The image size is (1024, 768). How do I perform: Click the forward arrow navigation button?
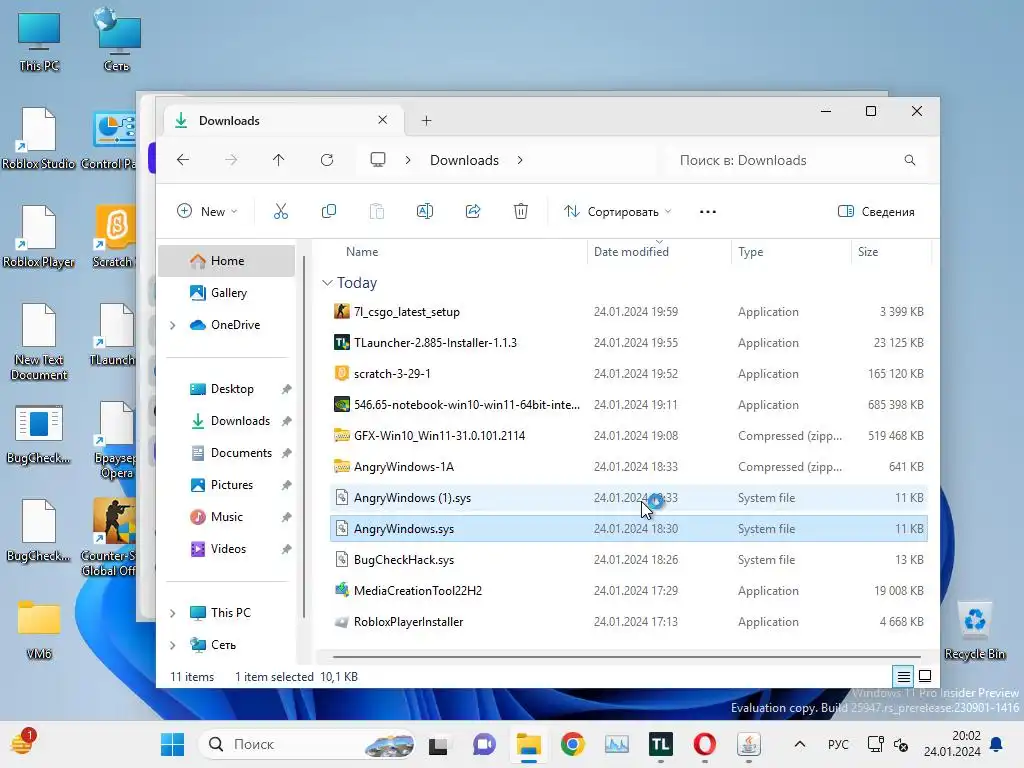[x=231, y=160]
